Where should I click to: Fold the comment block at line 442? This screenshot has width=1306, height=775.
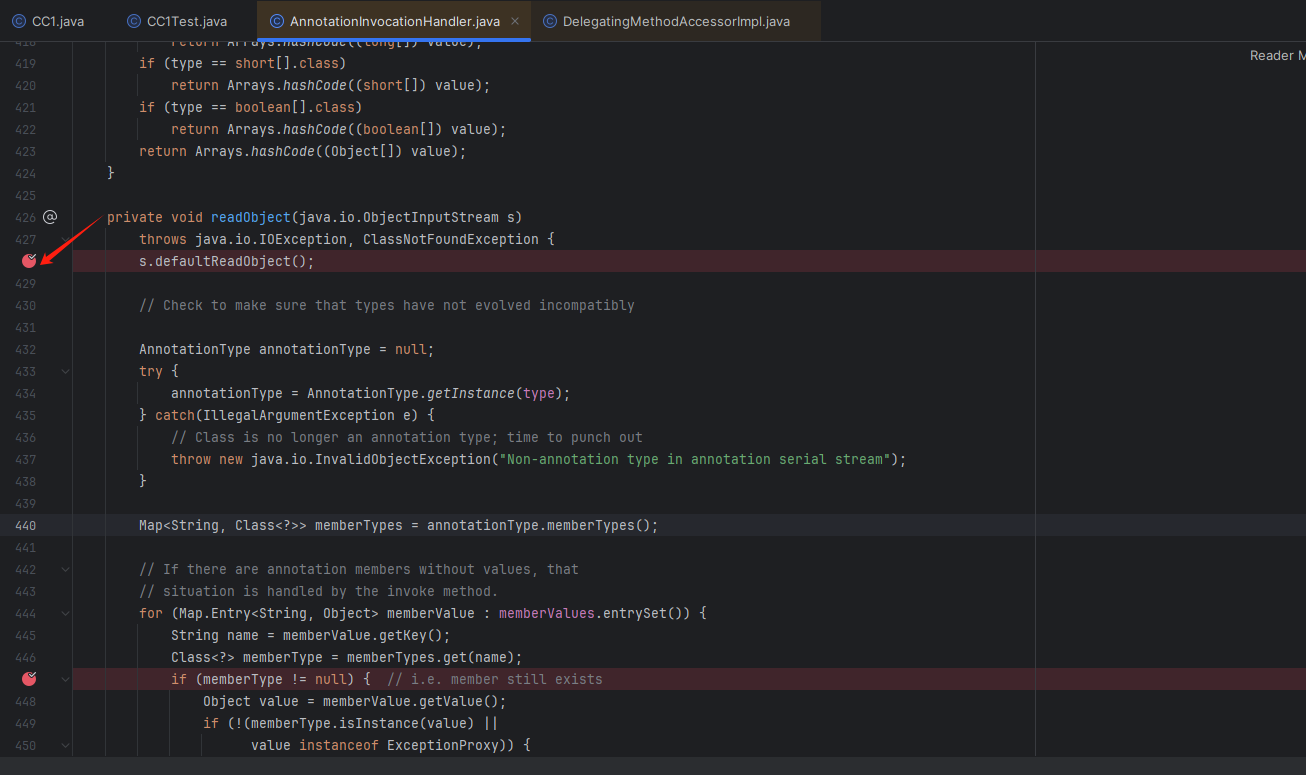pyautogui.click(x=65, y=569)
